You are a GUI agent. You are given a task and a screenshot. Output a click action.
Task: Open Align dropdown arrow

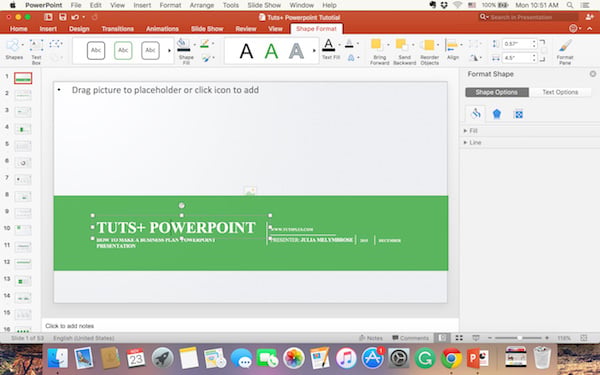(461, 44)
